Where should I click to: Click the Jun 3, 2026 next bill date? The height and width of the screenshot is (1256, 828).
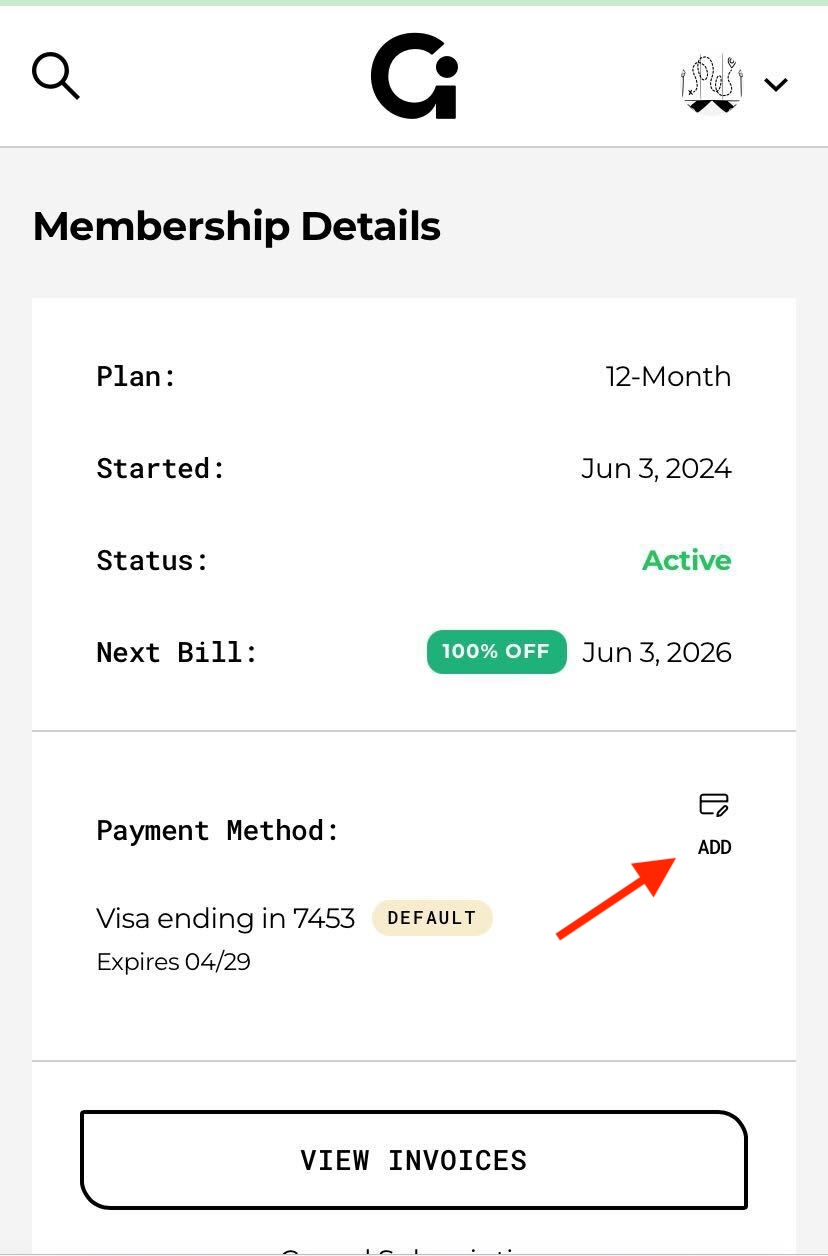pyautogui.click(x=657, y=652)
